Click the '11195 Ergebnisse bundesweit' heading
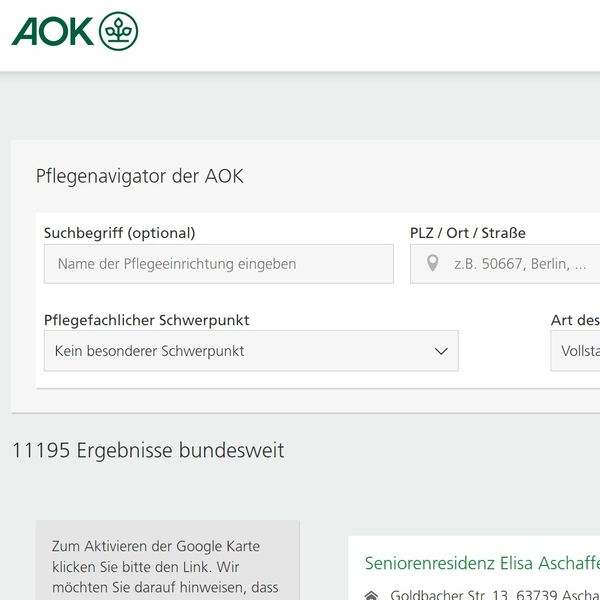The image size is (600, 600). click(148, 450)
